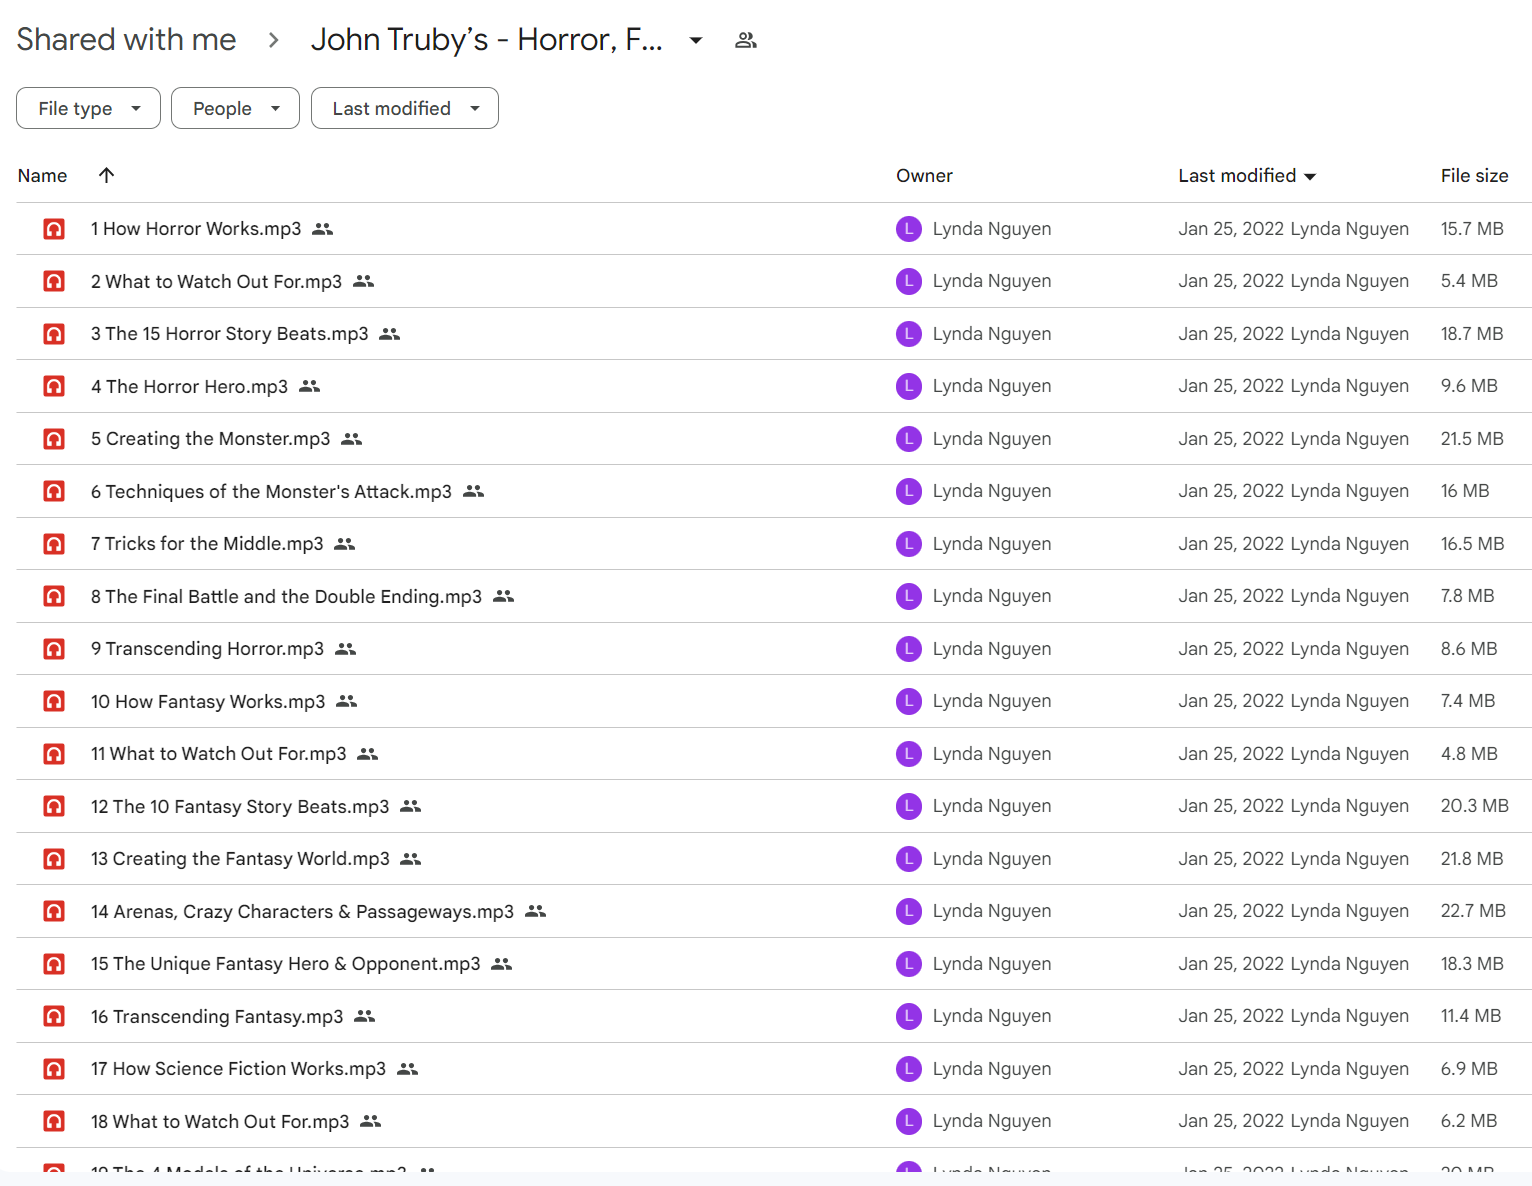Viewport: 1532px width, 1186px height.
Task: Click the shared people icon beside the folder title
Action: (746, 40)
